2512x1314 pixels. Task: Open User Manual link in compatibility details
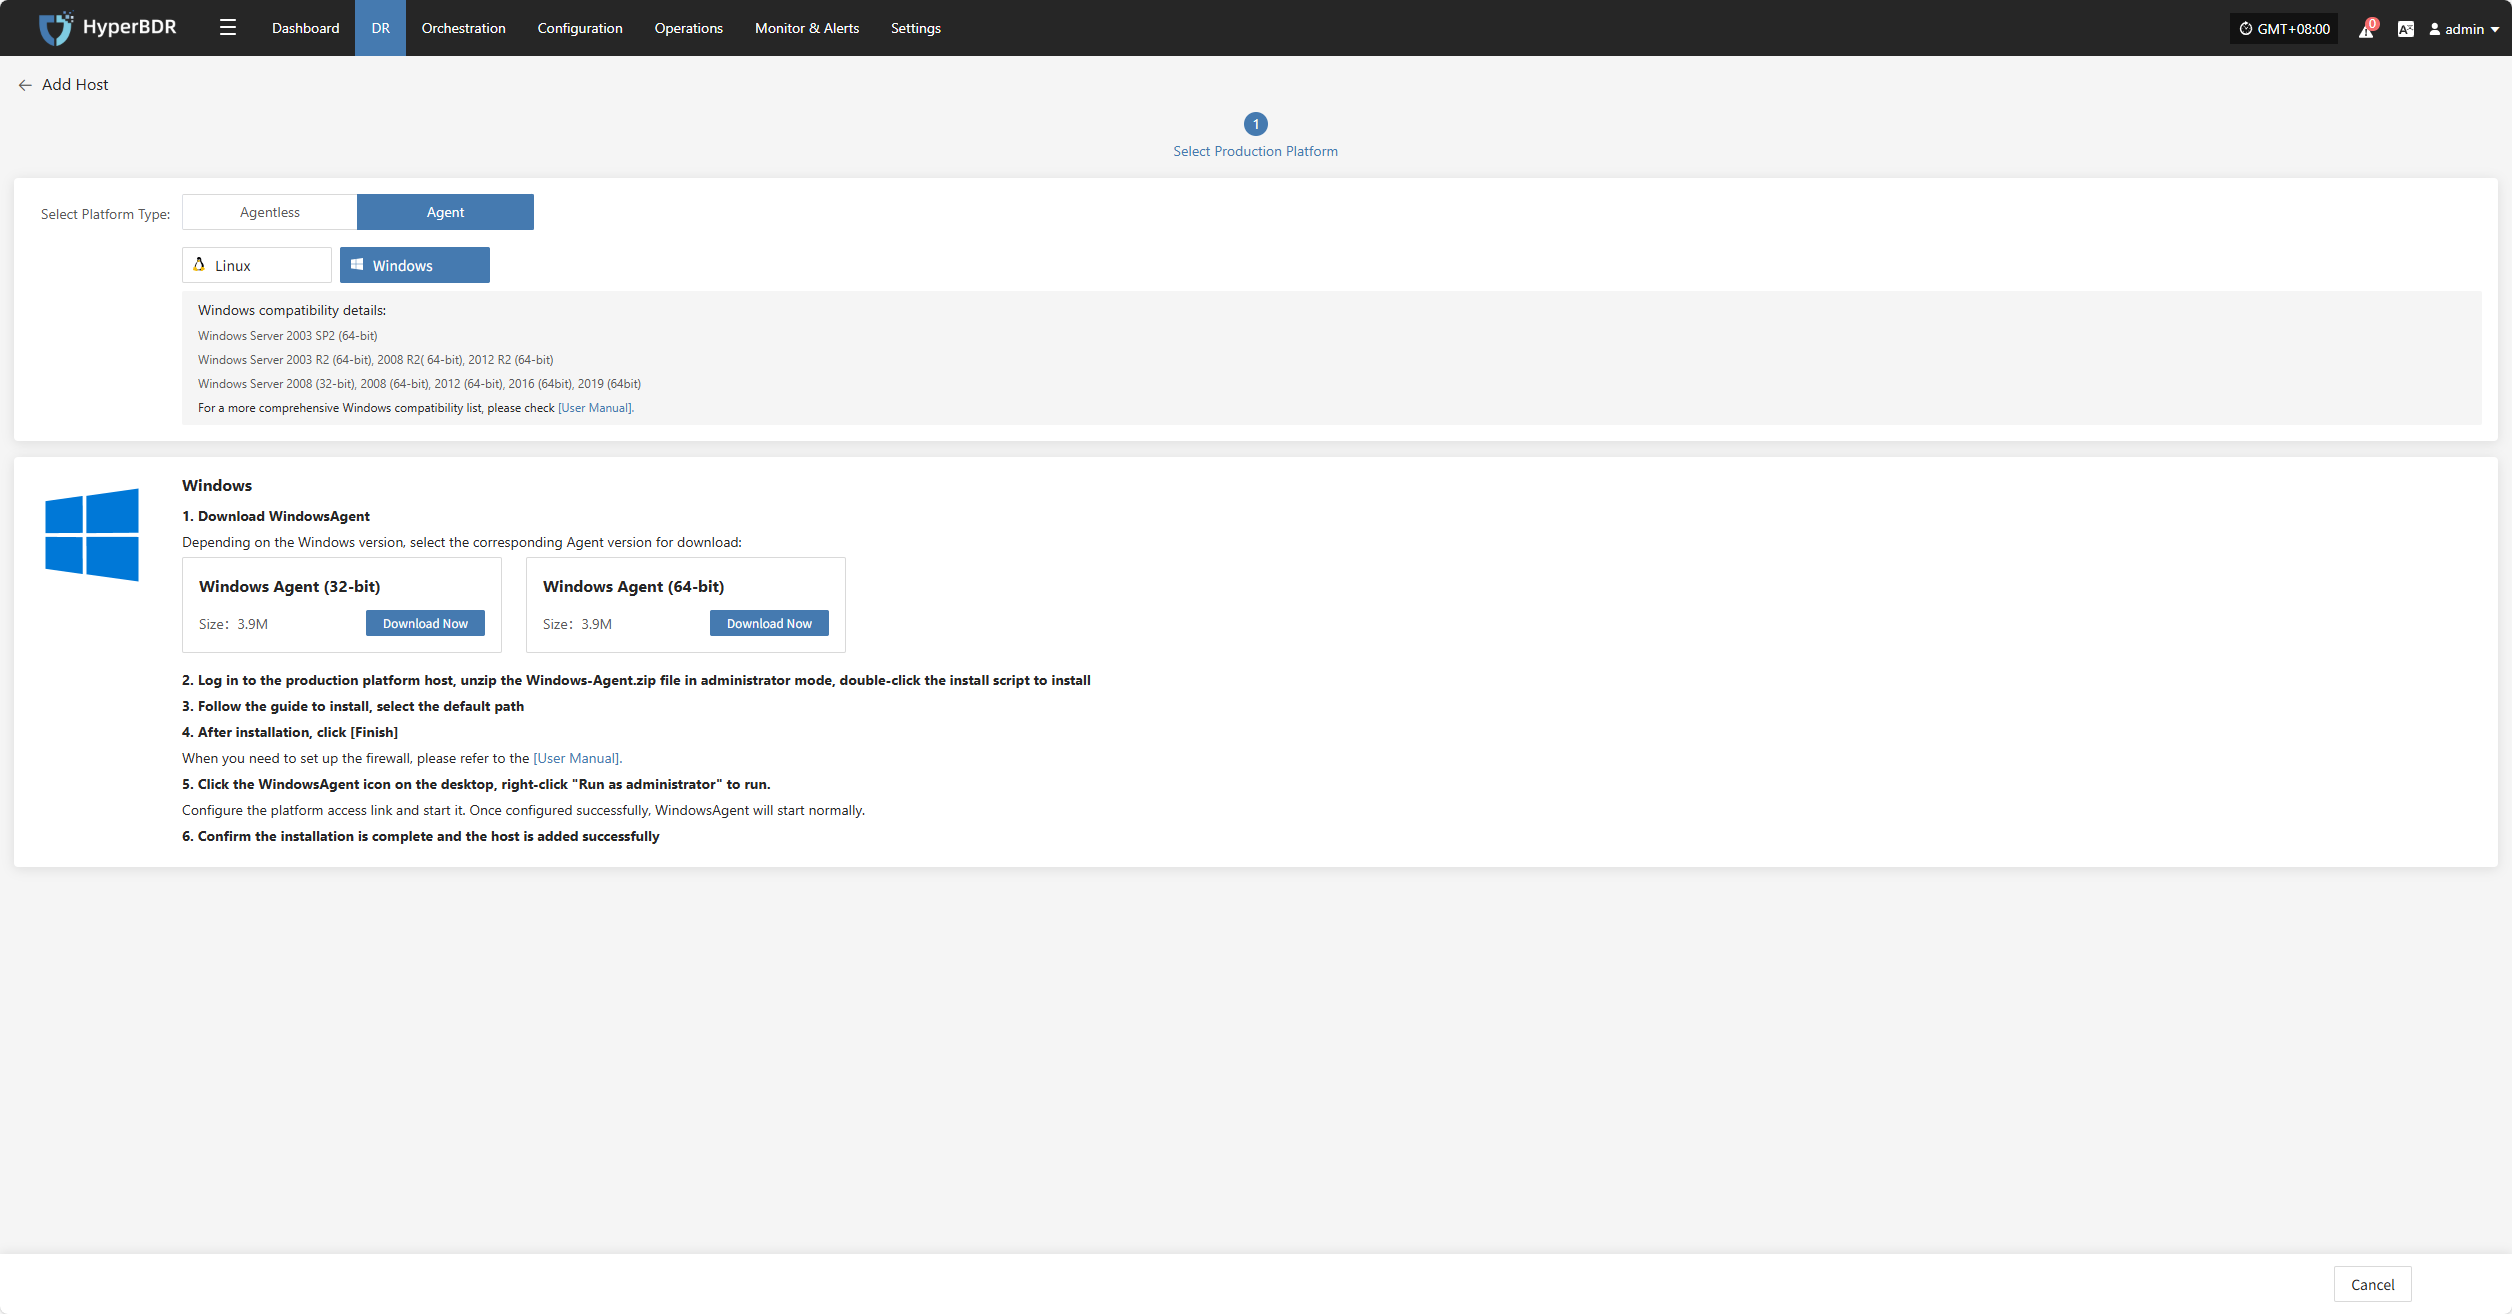[595, 408]
